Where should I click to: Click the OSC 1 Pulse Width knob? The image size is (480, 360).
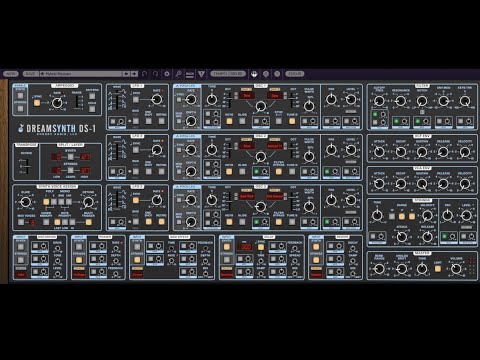tap(309, 106)
